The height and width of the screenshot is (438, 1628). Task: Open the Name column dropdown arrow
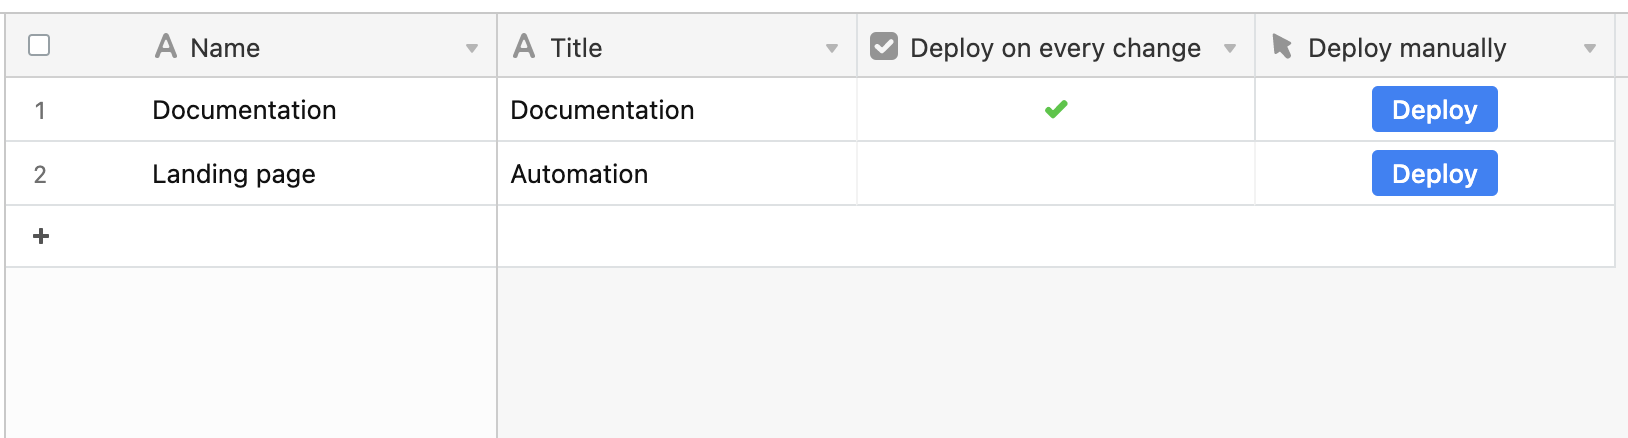pyautogui.click(x=472, y=48)
